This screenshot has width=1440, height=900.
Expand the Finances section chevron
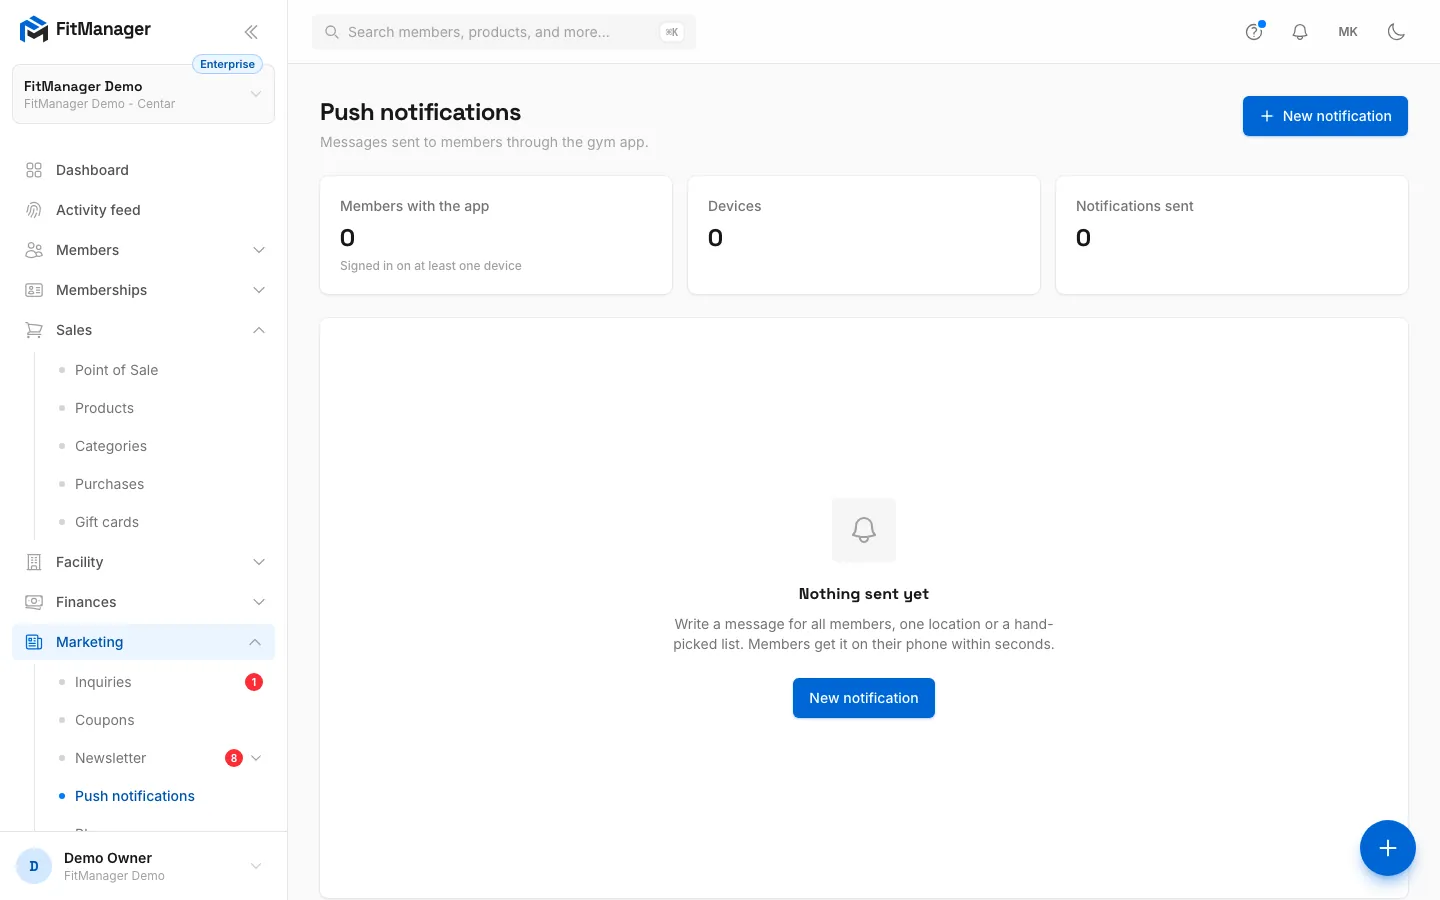pyautogui.click(x=259, y=602)
